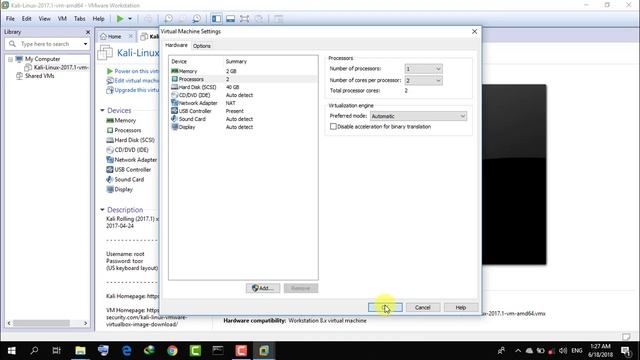Screen dimensions: 640x360
Task: Click Sound Card in summary Devices list
Action: pos(125,180)
